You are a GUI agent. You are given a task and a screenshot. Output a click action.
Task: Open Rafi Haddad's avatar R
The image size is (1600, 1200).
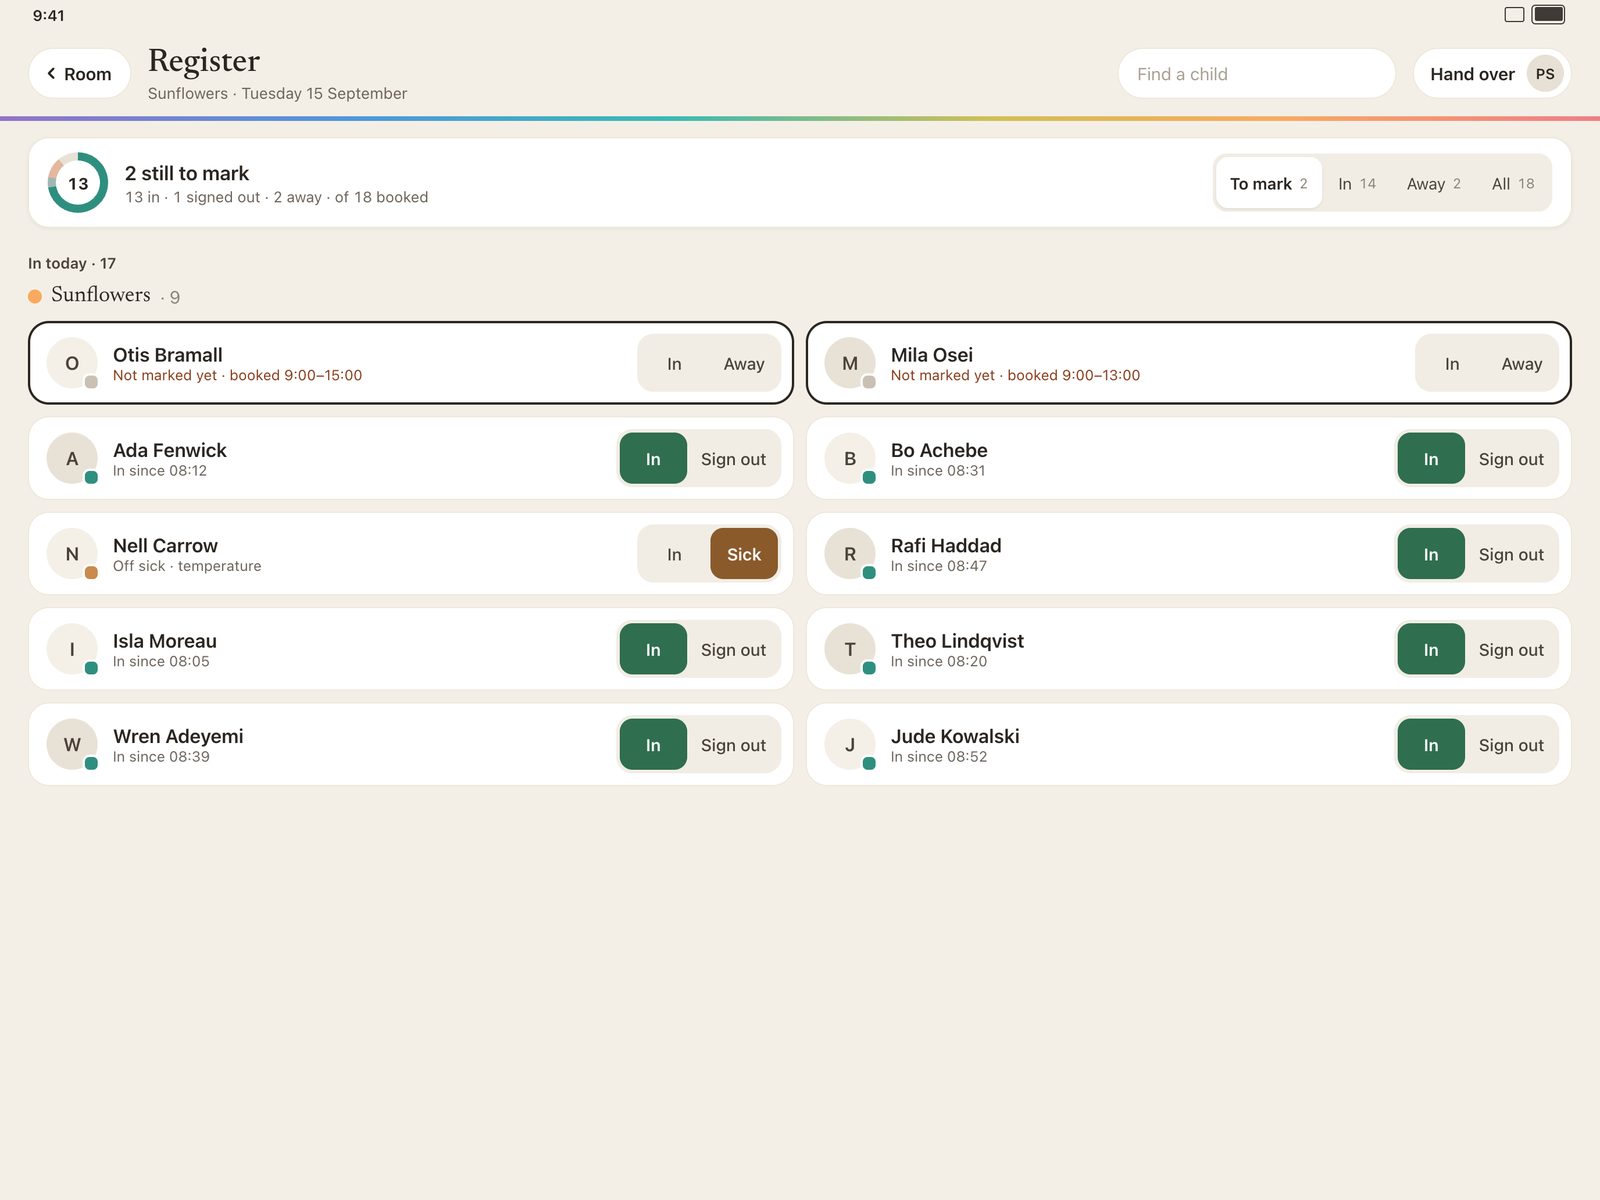coord(850,554)
